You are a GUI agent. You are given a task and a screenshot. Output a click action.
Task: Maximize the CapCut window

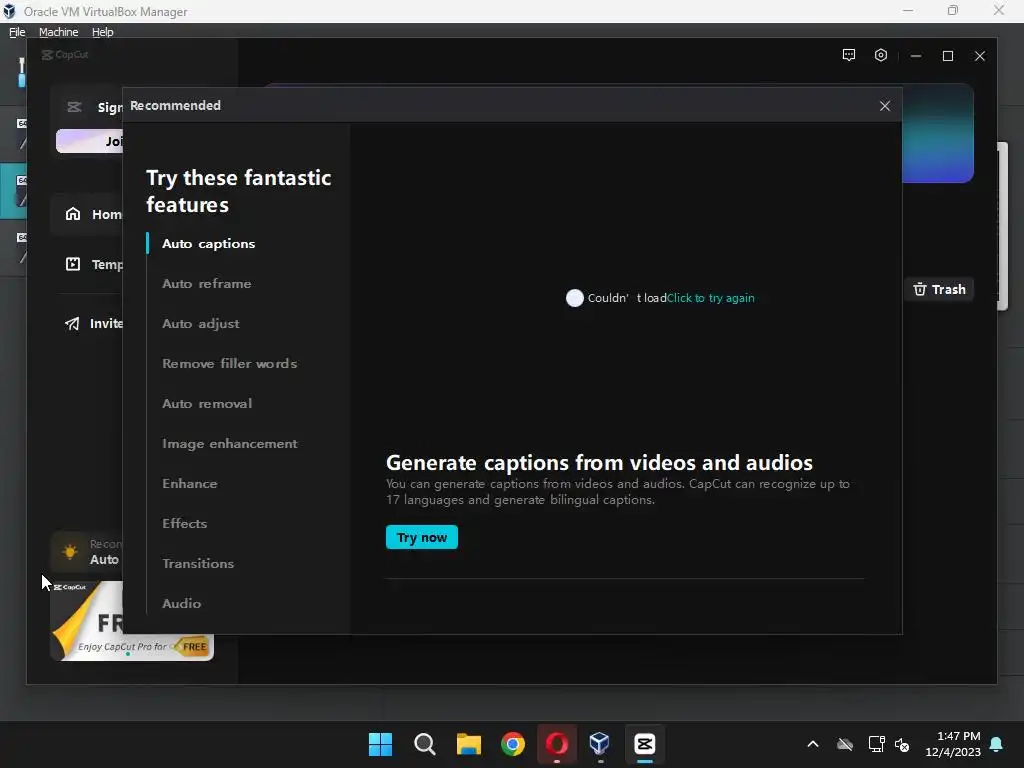948,56
